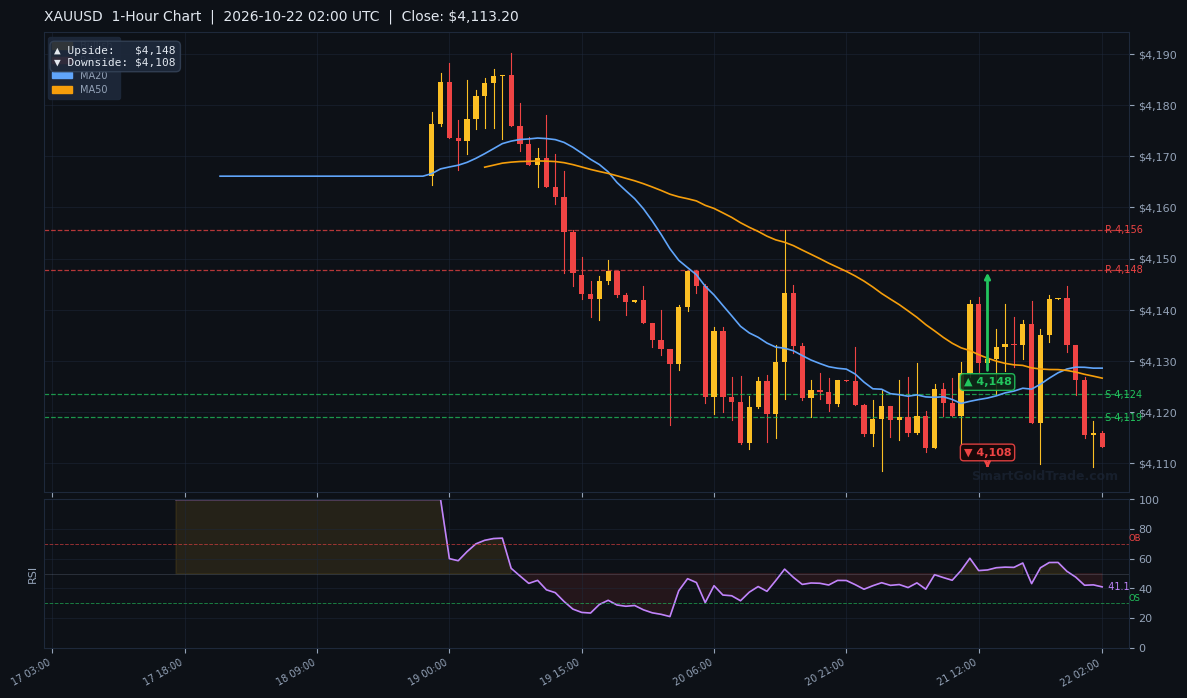
Task: Click the $4,140 price axis label
Action: pos(1157,311)
